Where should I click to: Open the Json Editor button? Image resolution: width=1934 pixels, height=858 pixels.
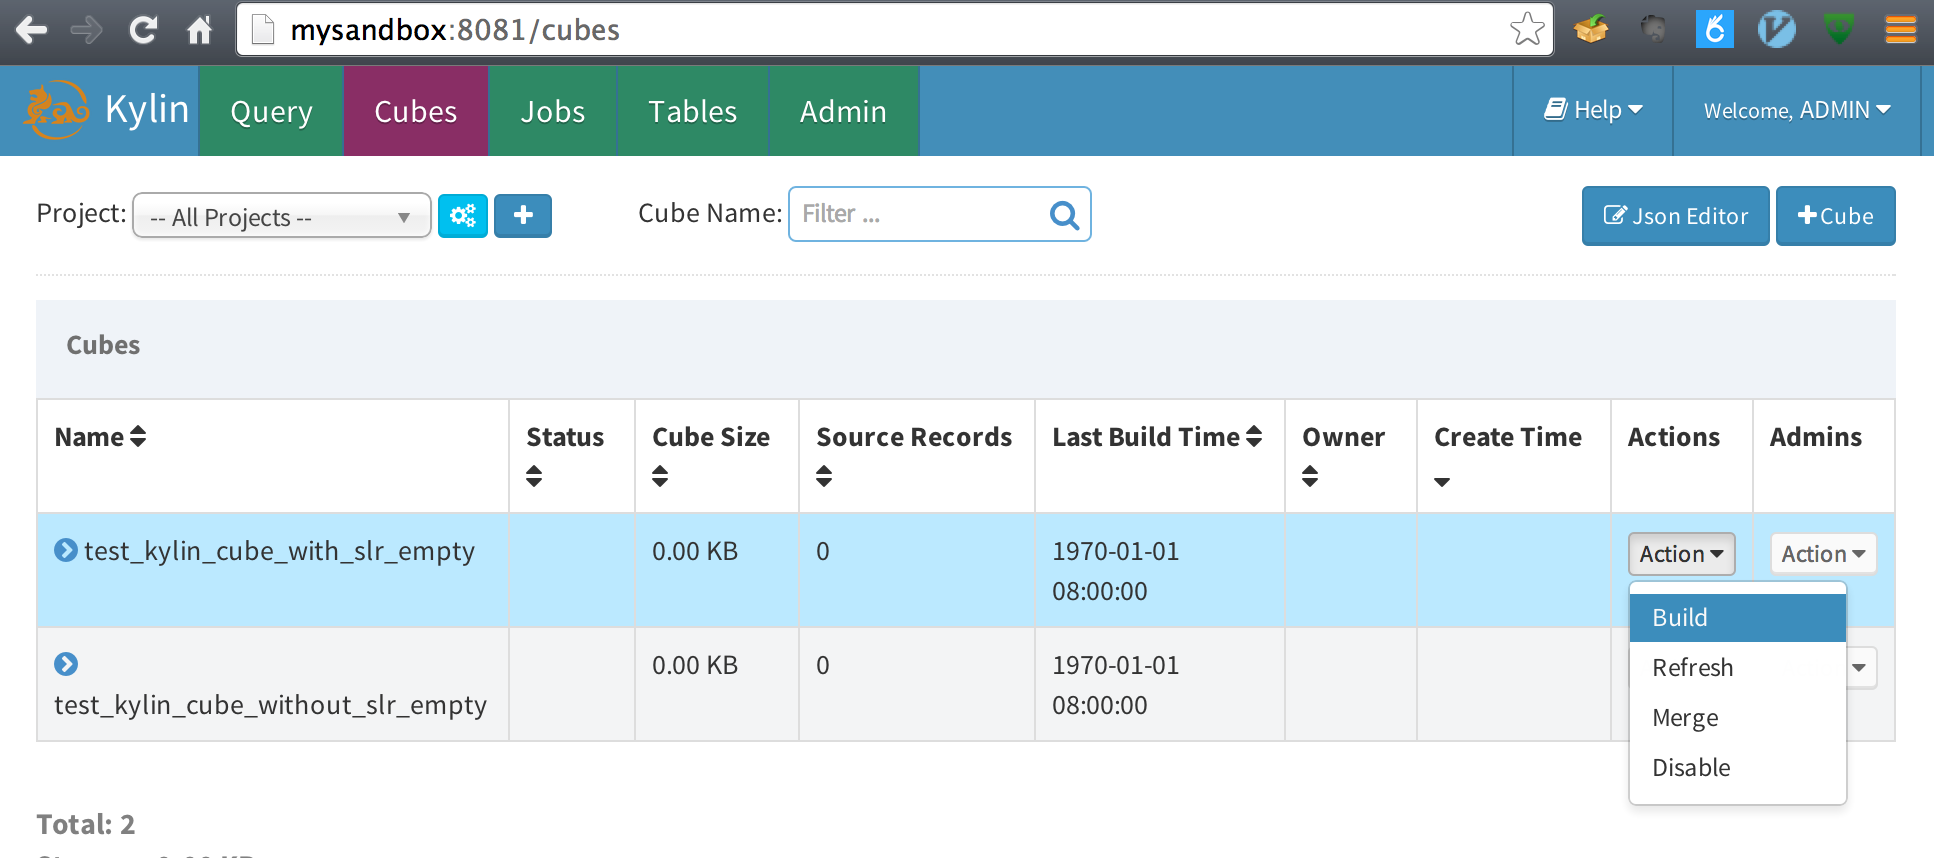click(1675, 215)
